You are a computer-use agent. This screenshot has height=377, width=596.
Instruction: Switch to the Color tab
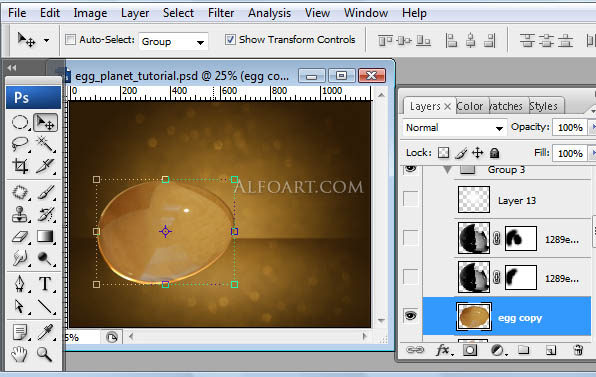tap(469, 106)
